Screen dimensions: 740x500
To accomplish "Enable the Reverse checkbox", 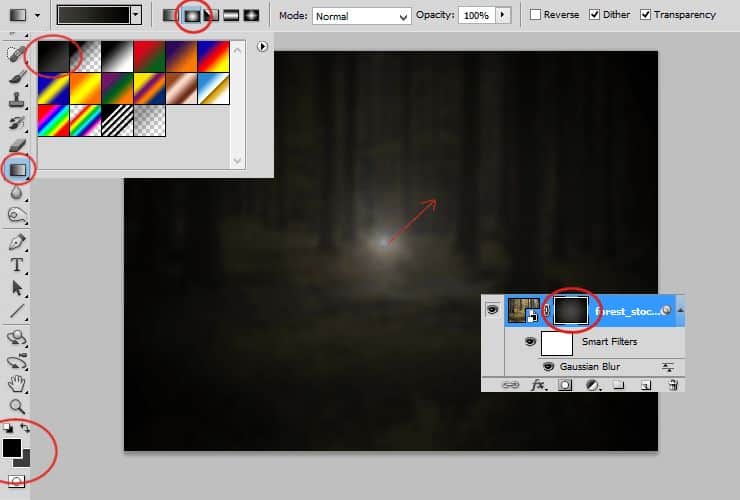I will pyautogui.click(x=536, y=15).
